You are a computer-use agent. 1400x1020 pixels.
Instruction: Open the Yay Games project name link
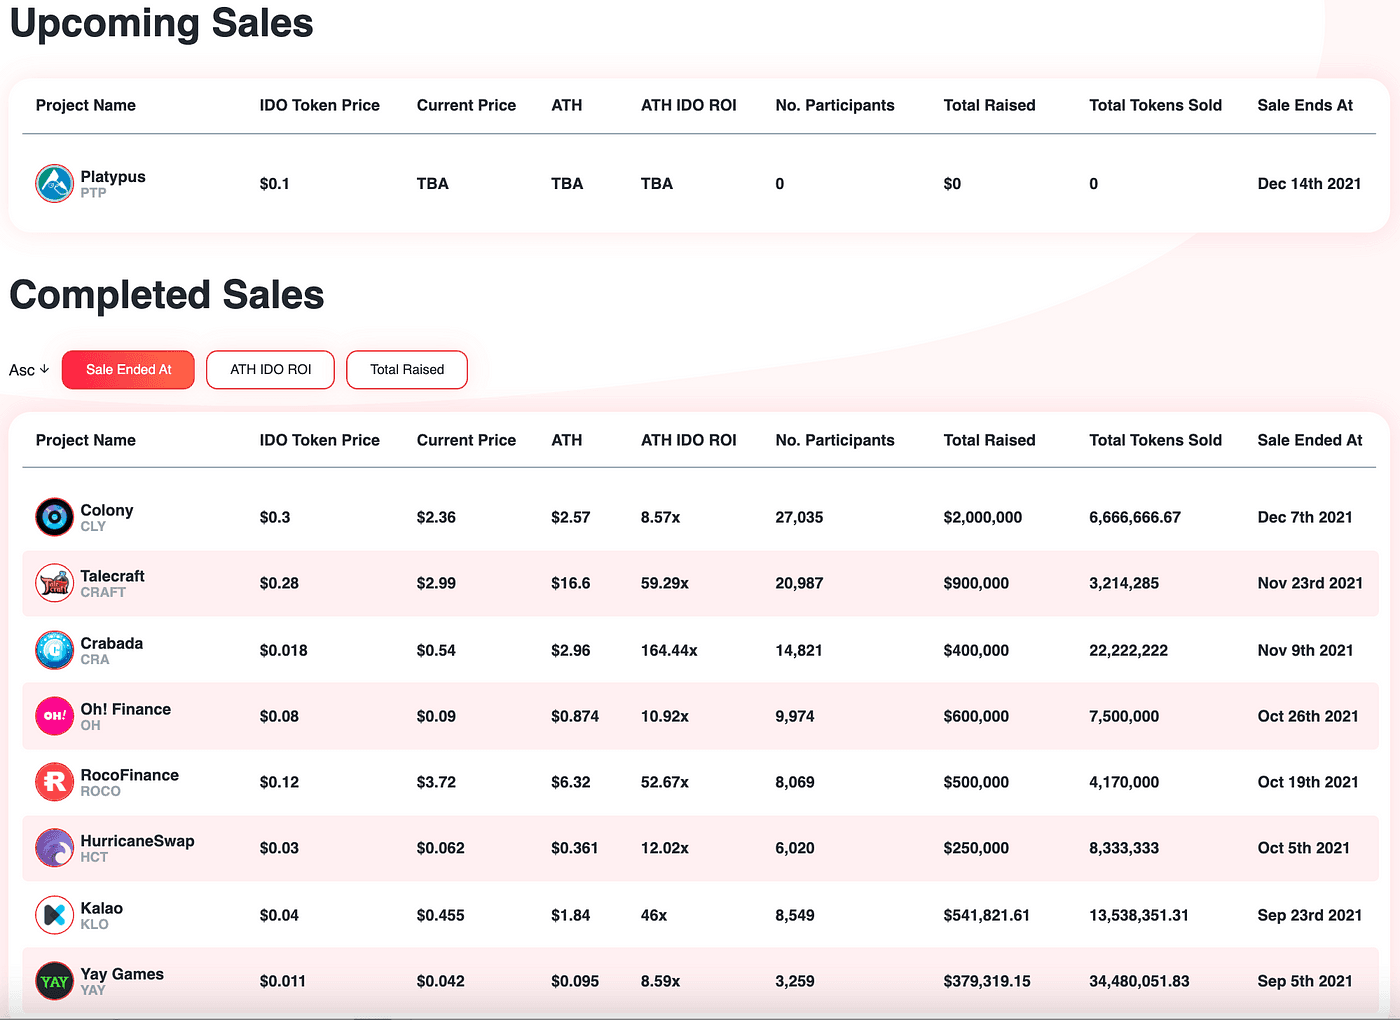pos(122,974)
